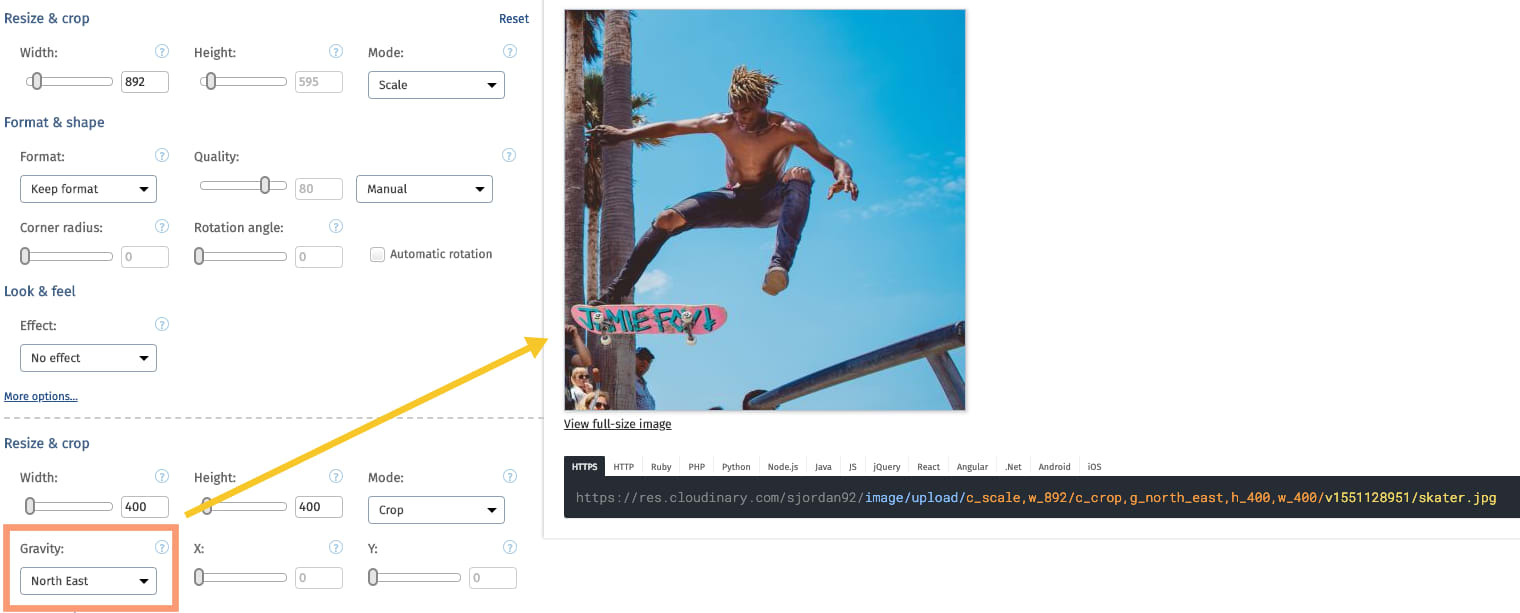
Task: Open help icon next to Gravity
Action: [x=162, y=548]
